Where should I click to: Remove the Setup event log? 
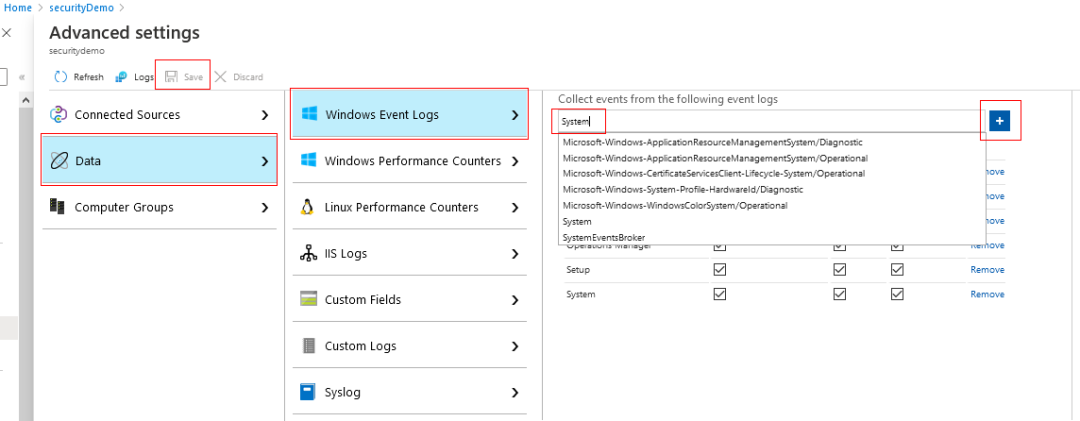click(x=987, y=269)
